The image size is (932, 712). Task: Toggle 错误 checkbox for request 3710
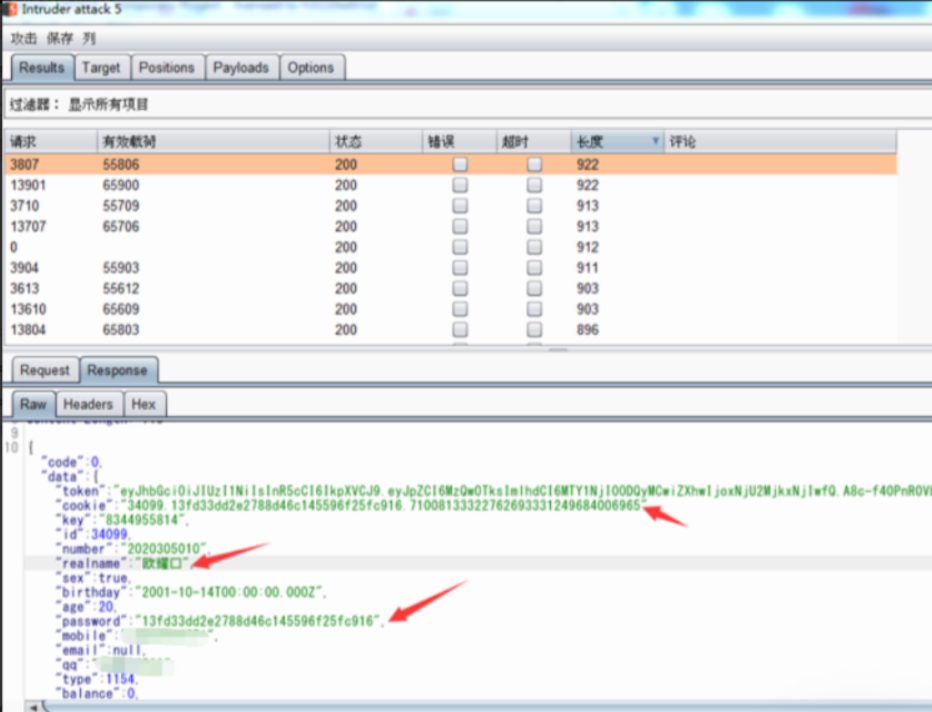pyautogui.click(x=460, y=206)
